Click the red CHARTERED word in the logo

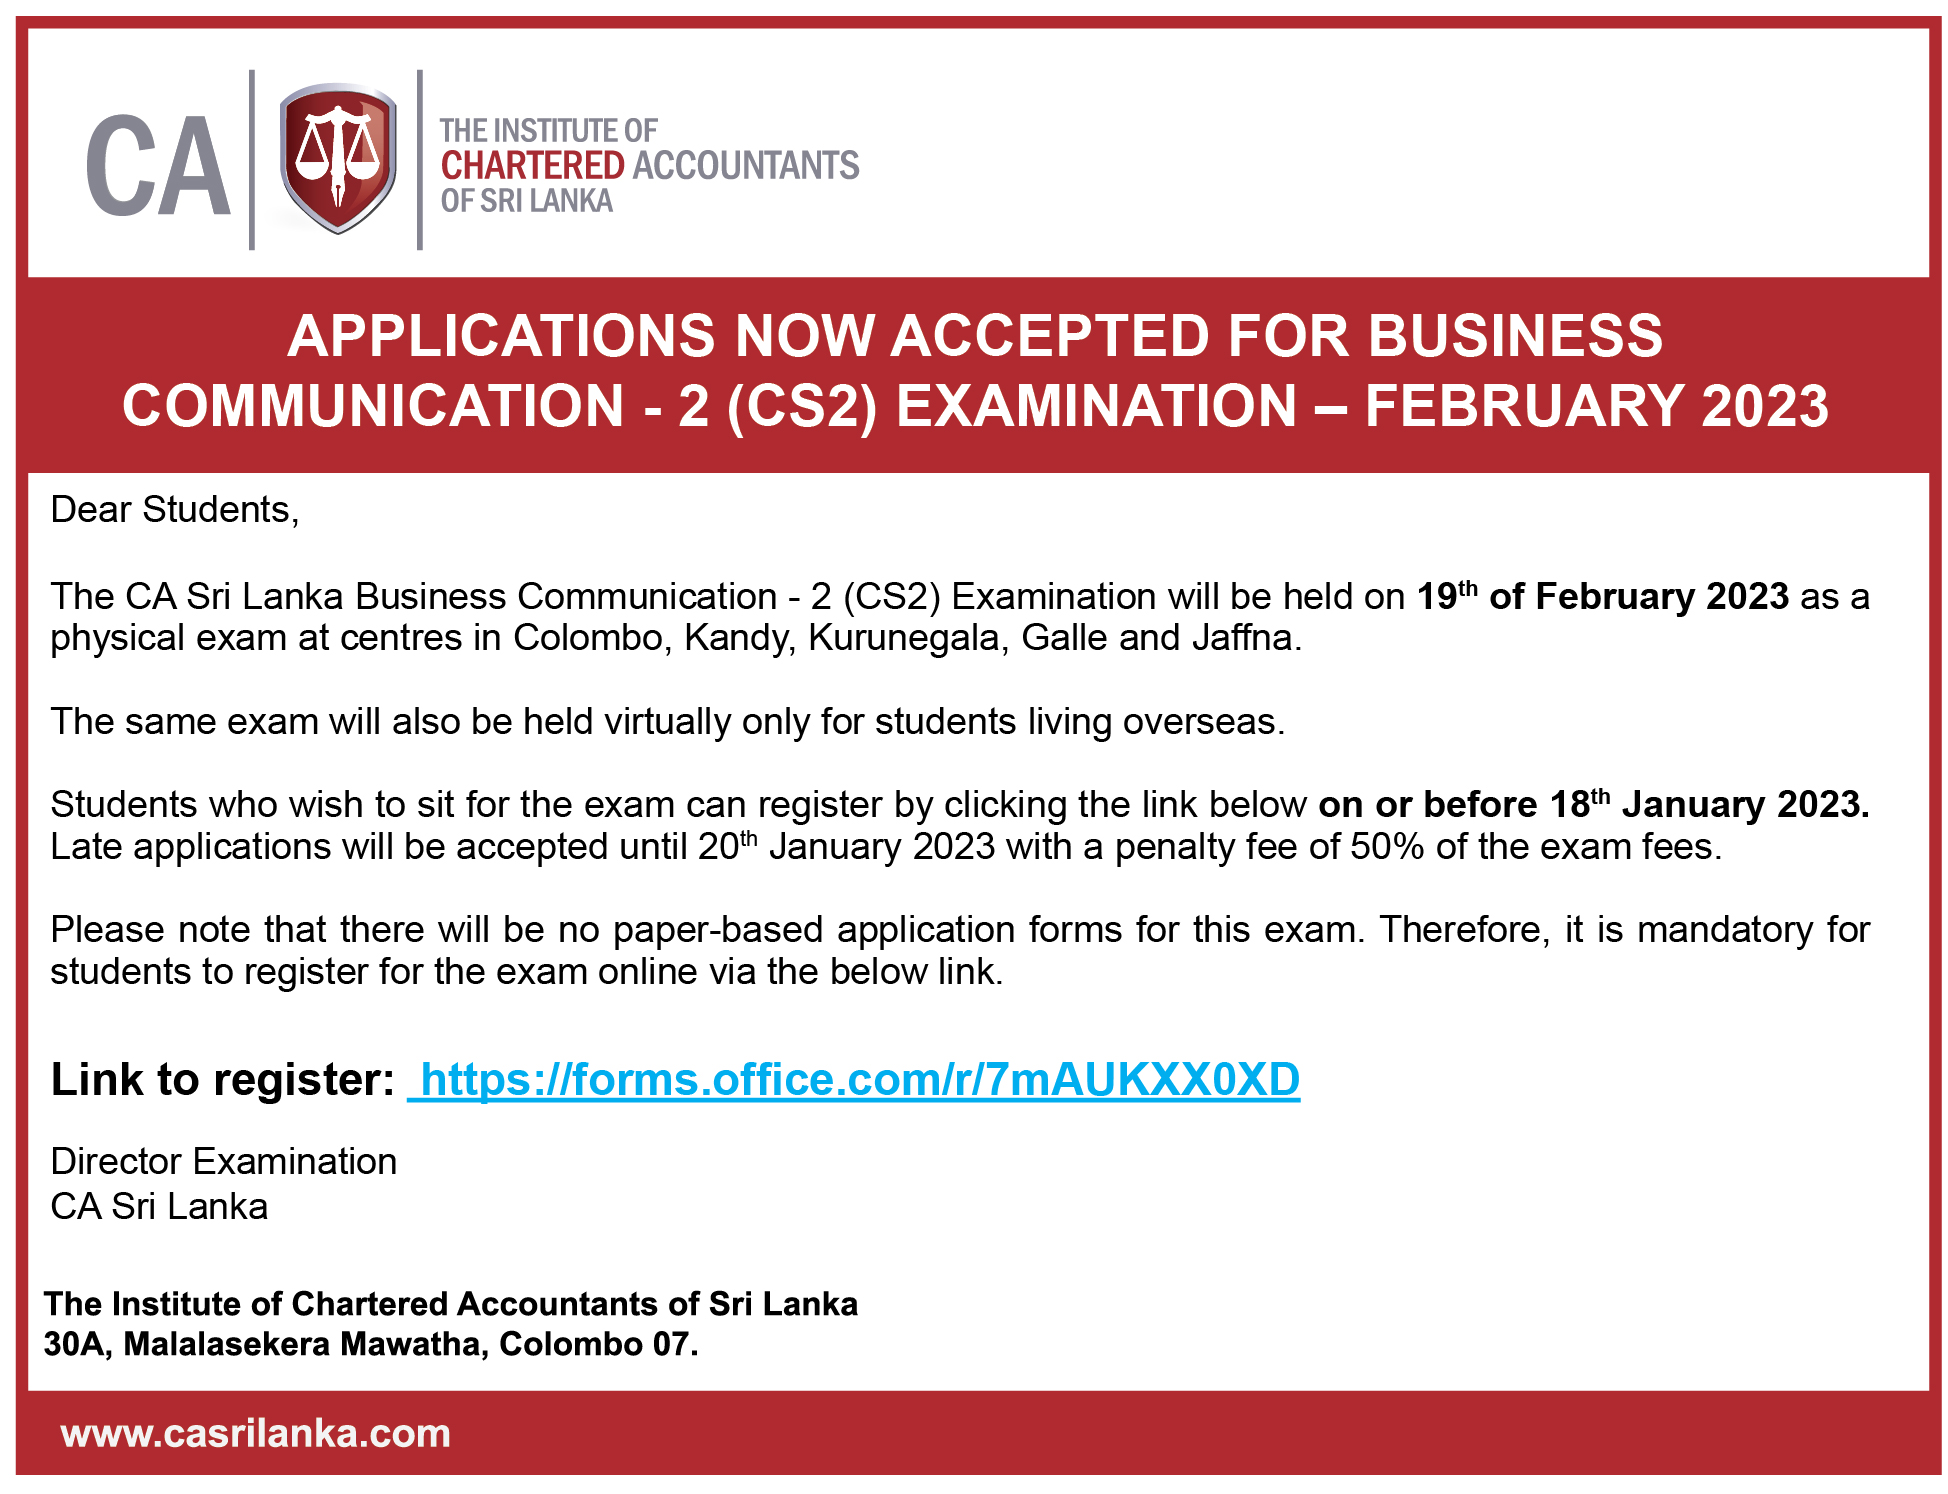(x=532, y=165)
